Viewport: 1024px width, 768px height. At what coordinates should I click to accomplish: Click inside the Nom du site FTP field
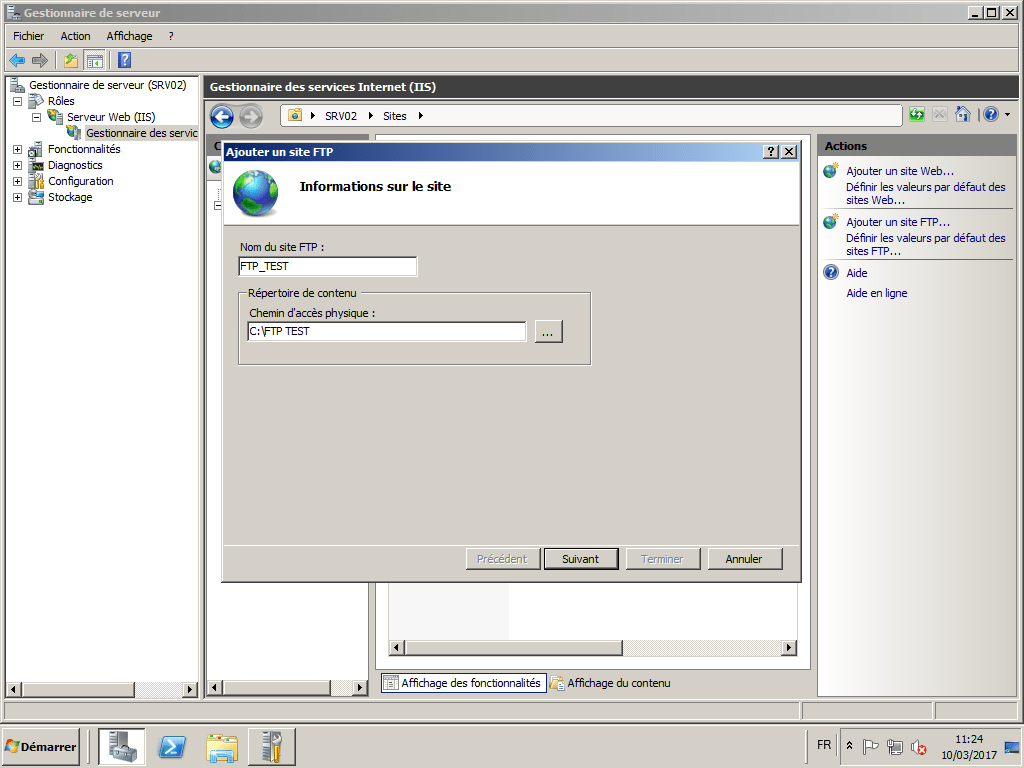click(325, 266)
